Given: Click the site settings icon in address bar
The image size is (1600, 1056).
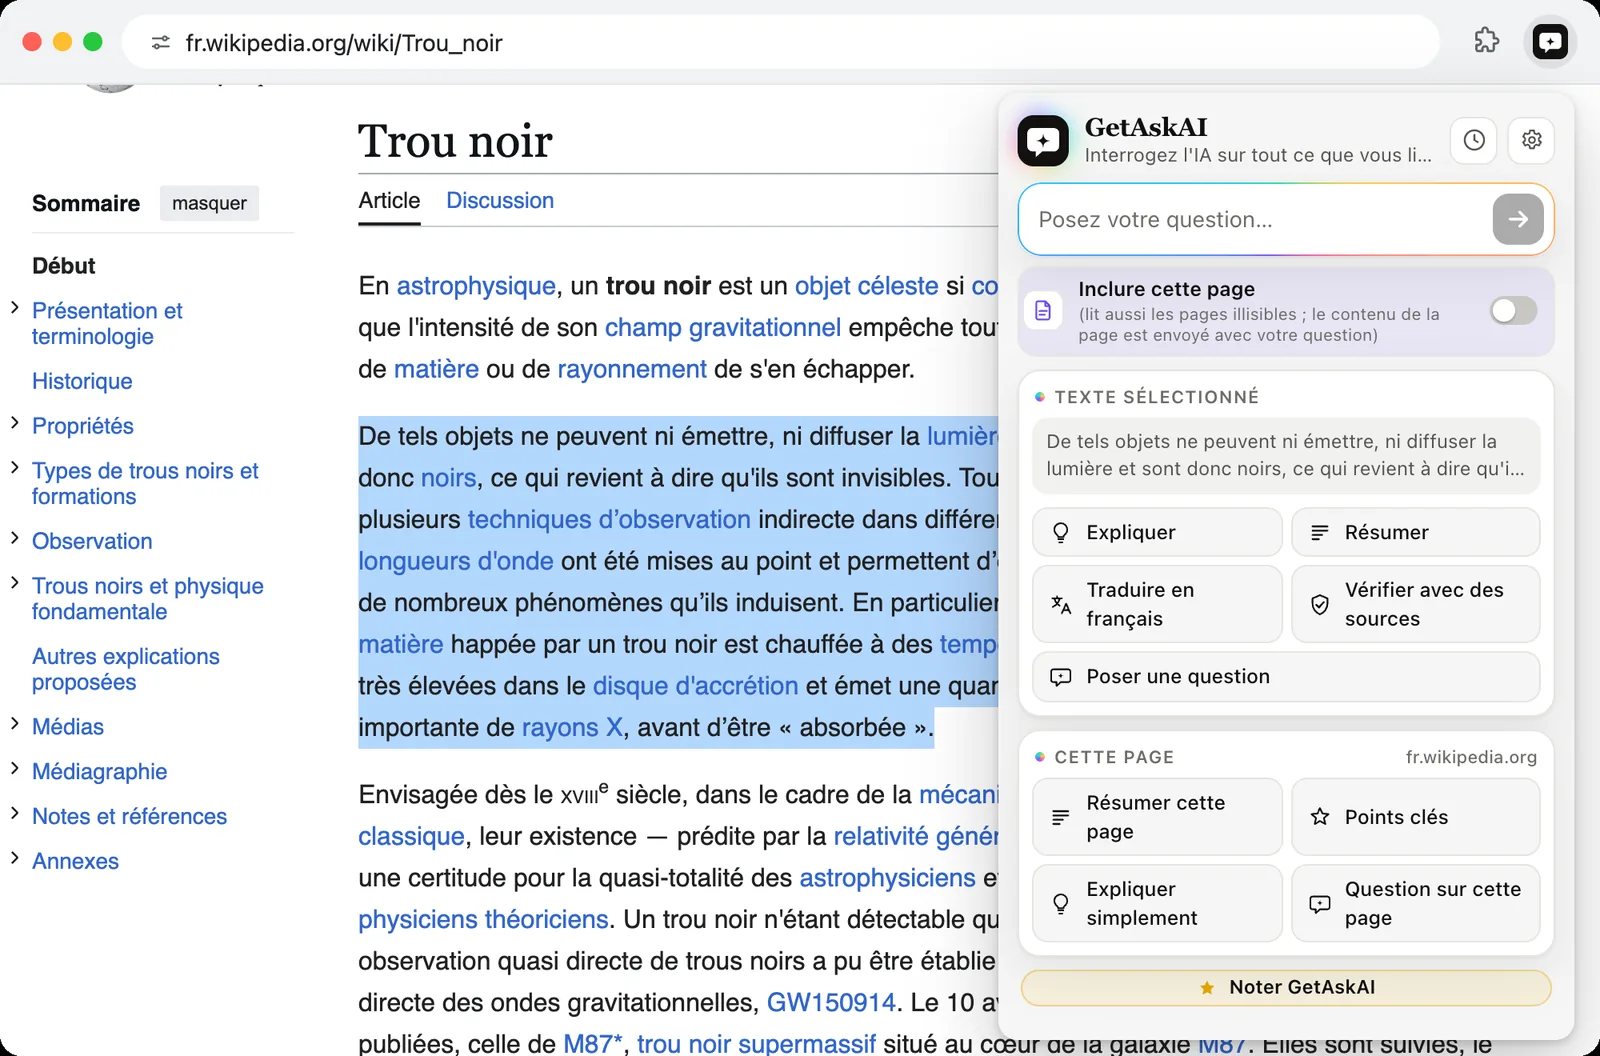Looking at the screenshot, I should [x=161, y=43].
